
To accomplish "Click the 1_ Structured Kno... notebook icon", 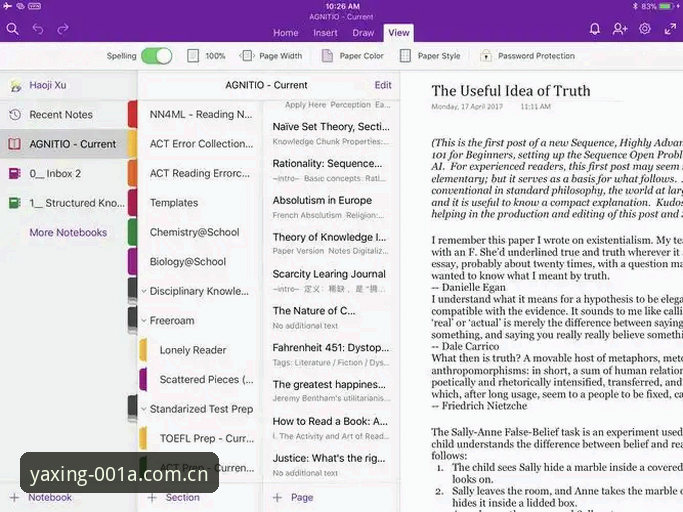I will [14, 203].
